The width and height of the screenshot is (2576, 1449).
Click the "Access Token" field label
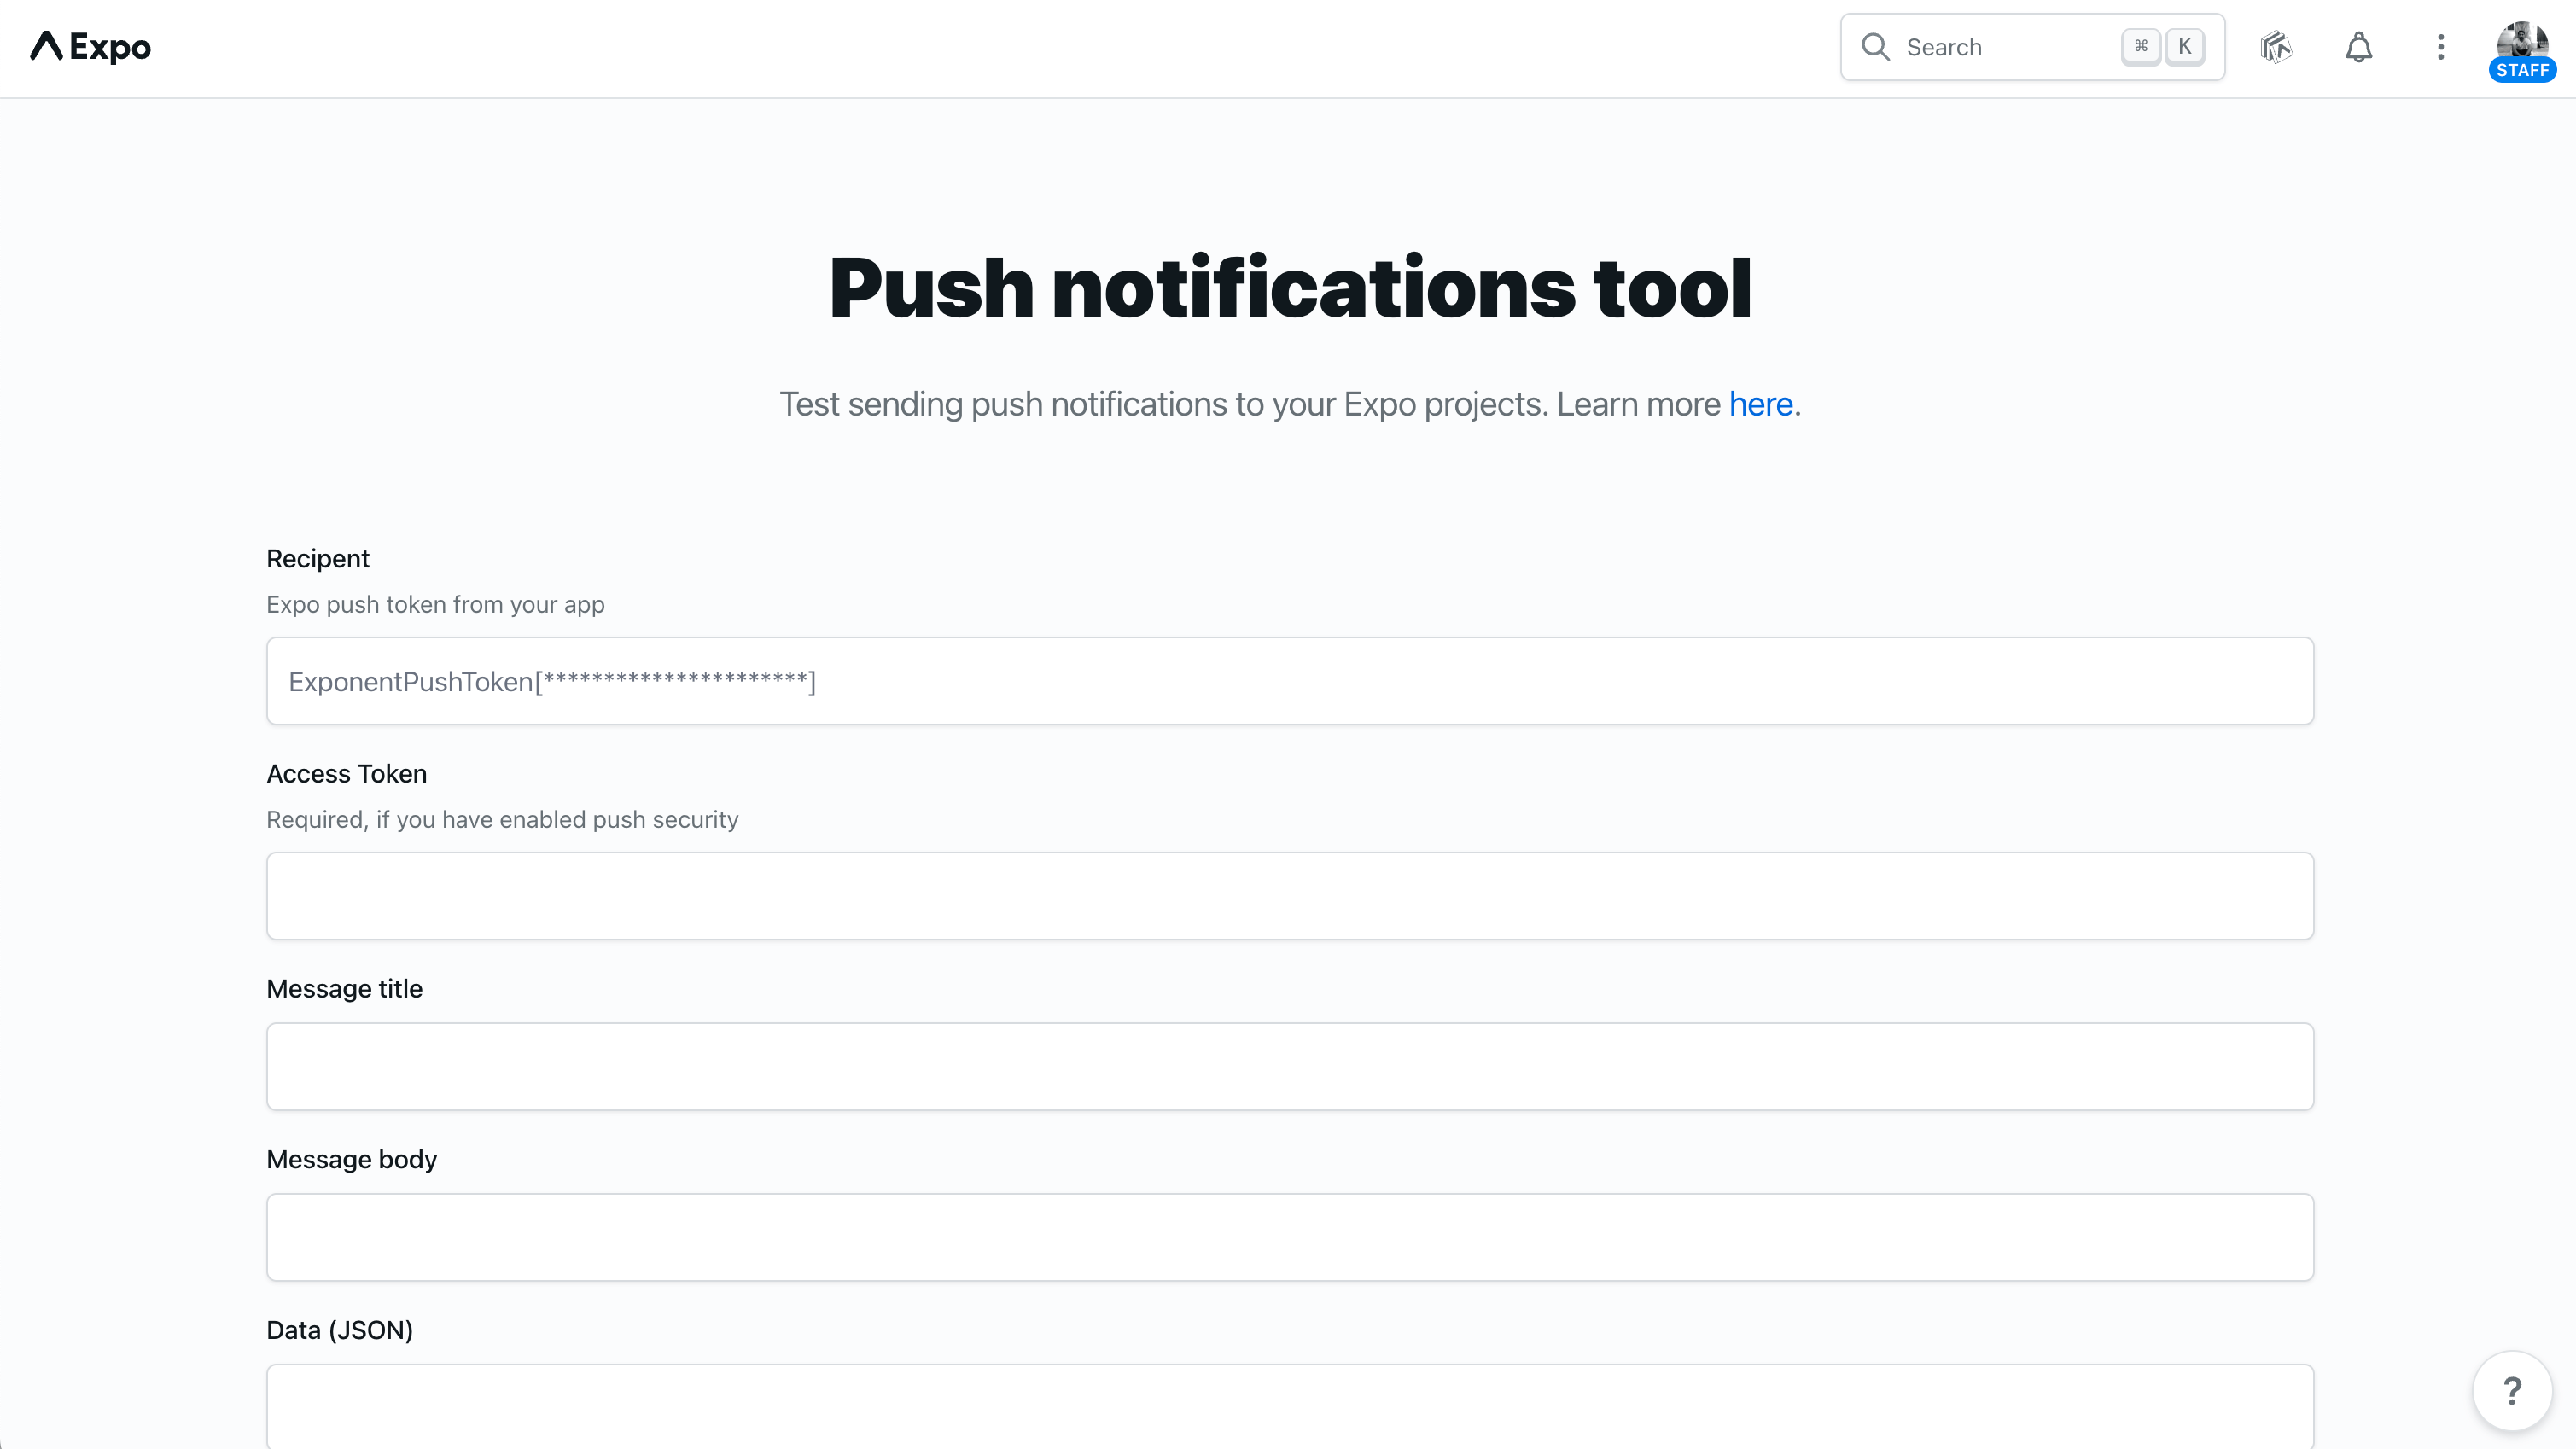pos(347,774)
